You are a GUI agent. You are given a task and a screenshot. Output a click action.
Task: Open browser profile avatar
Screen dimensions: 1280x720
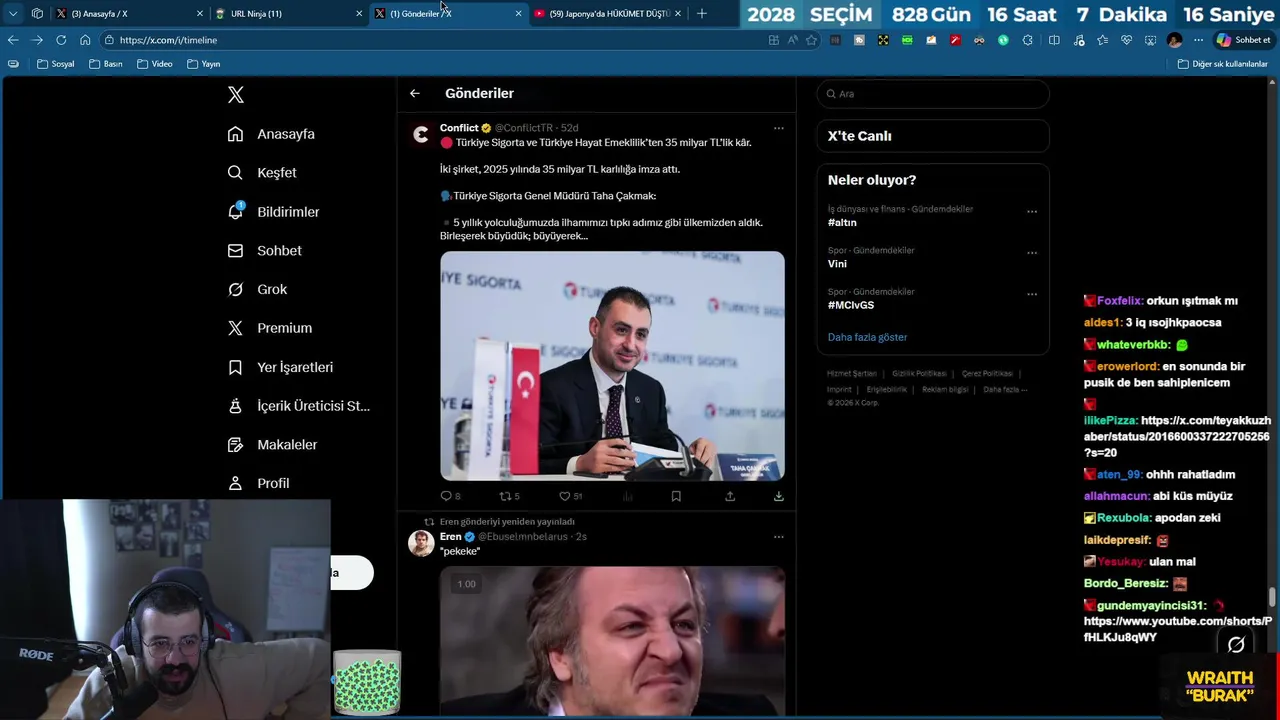pos(1174,40)
